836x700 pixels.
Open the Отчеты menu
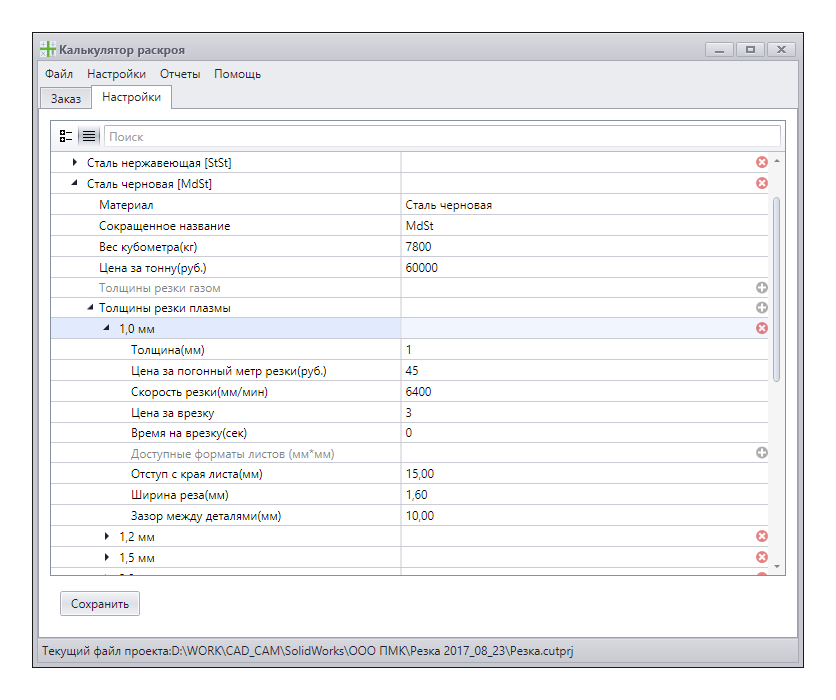(x=180, y=74)
